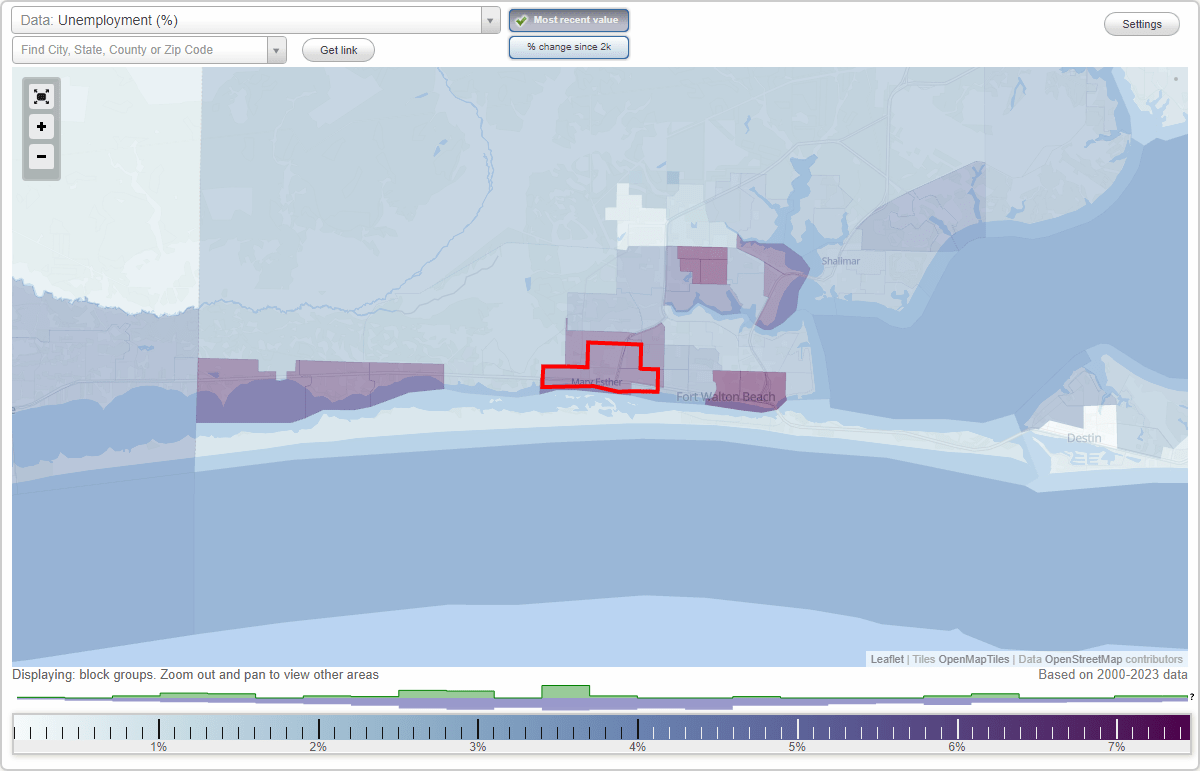The height and width of the screenshot is (771, 1200).
Task: Select the Most recent value option
Action: click(569, 20)
